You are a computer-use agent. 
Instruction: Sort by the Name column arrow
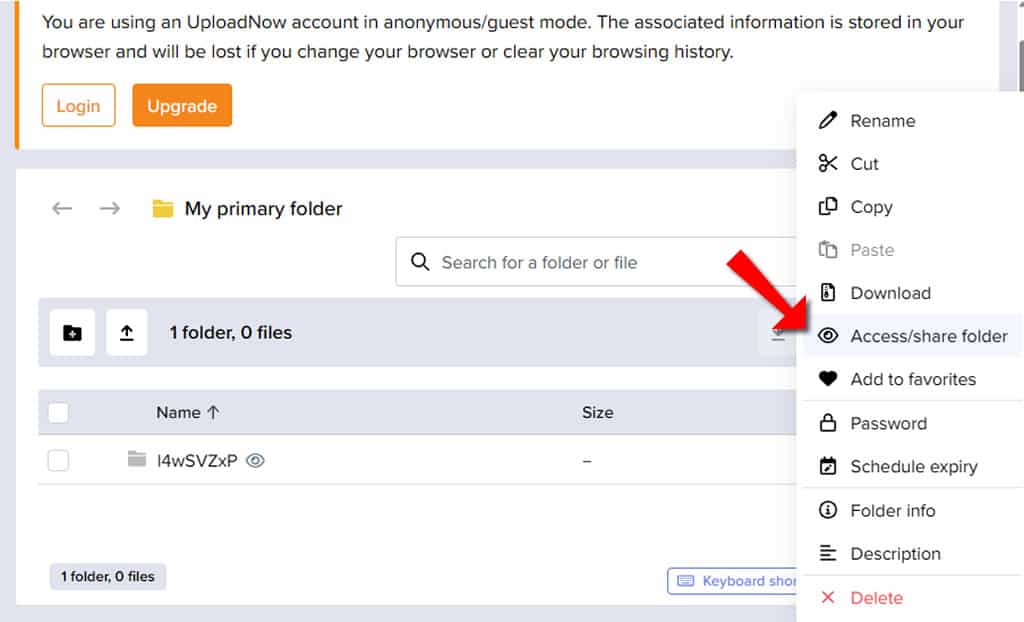point(213,412)
